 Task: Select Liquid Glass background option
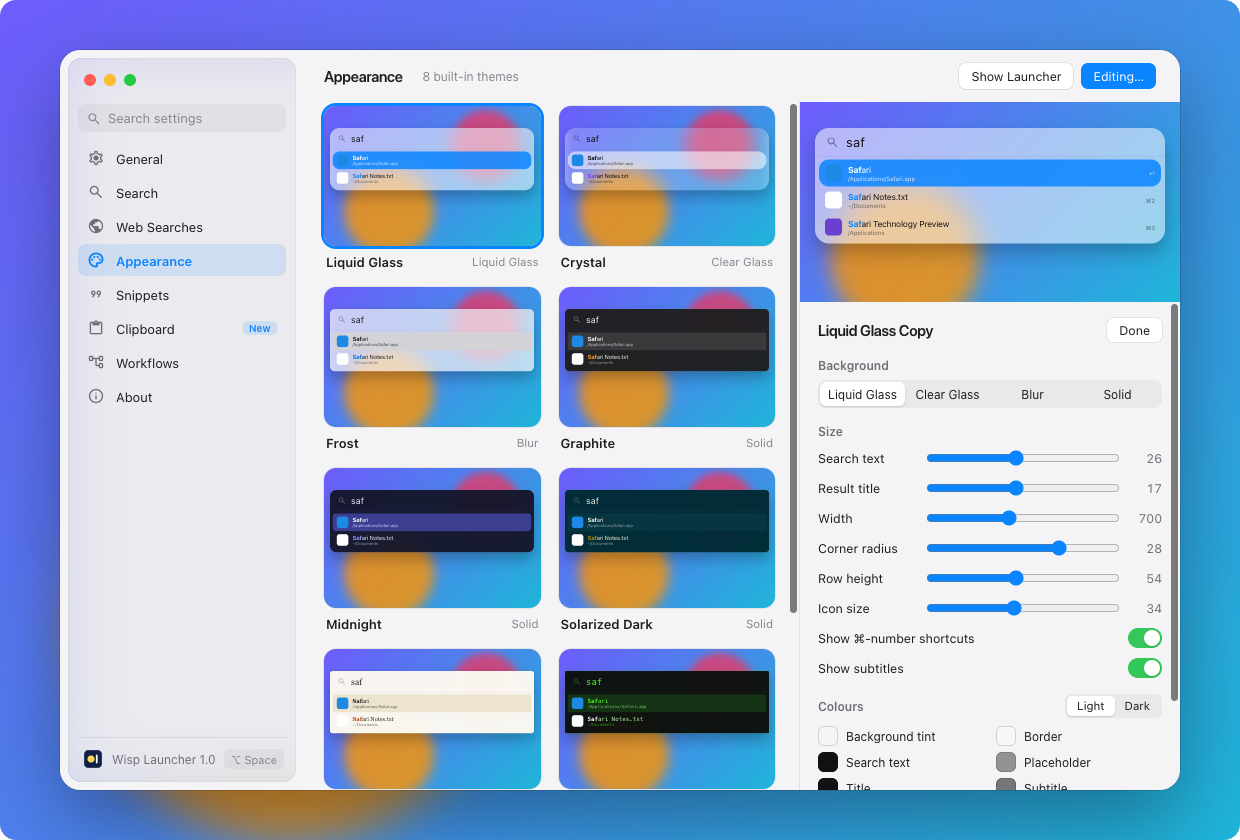(x=862, y=394)
